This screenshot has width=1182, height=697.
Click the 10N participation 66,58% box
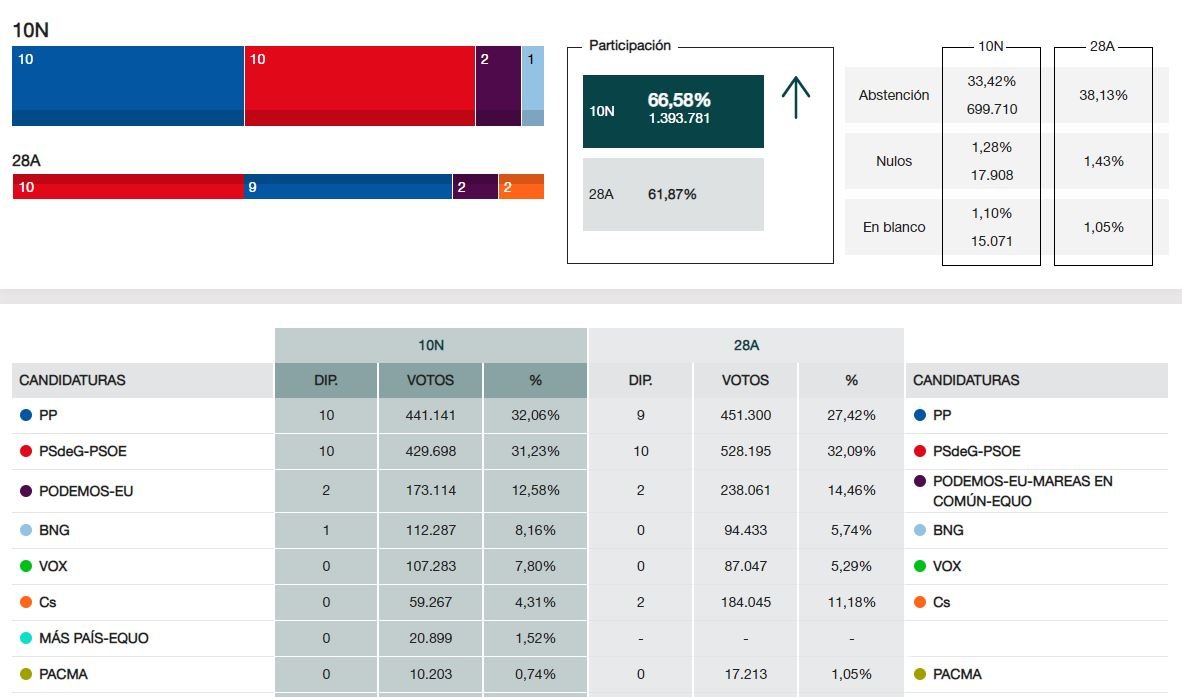click(x=673, y=111)
